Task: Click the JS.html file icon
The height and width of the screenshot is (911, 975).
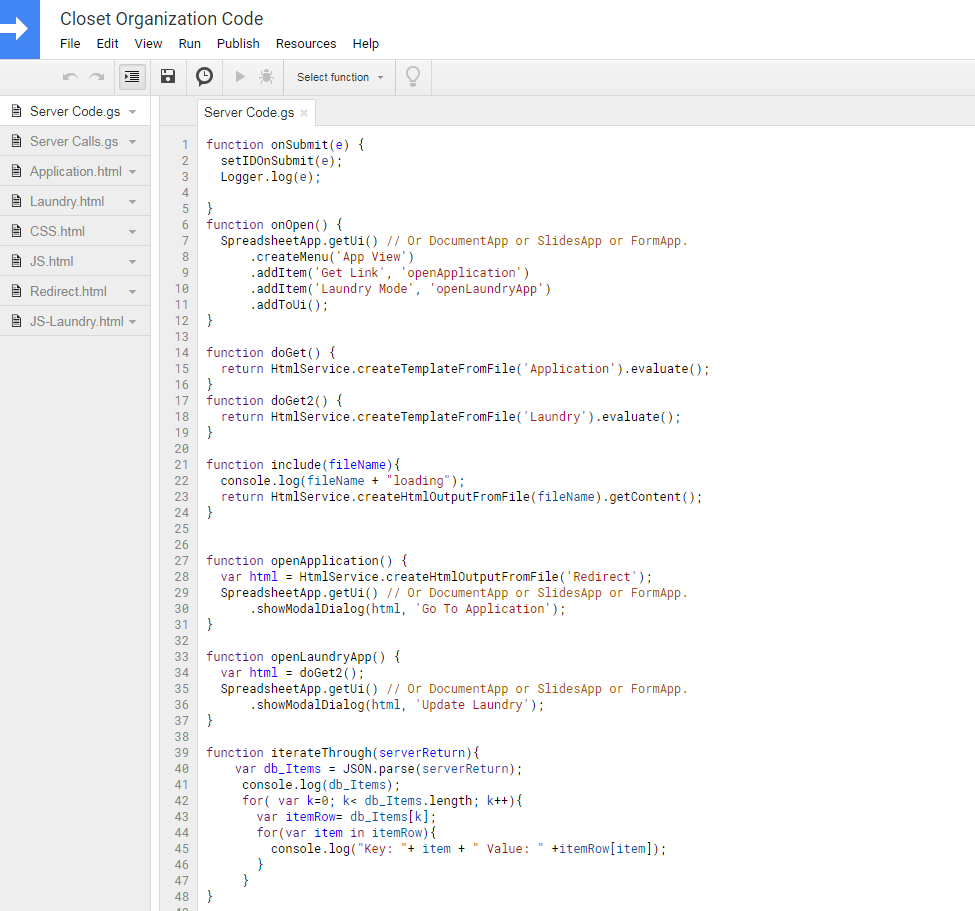Action: pos(17,261)
